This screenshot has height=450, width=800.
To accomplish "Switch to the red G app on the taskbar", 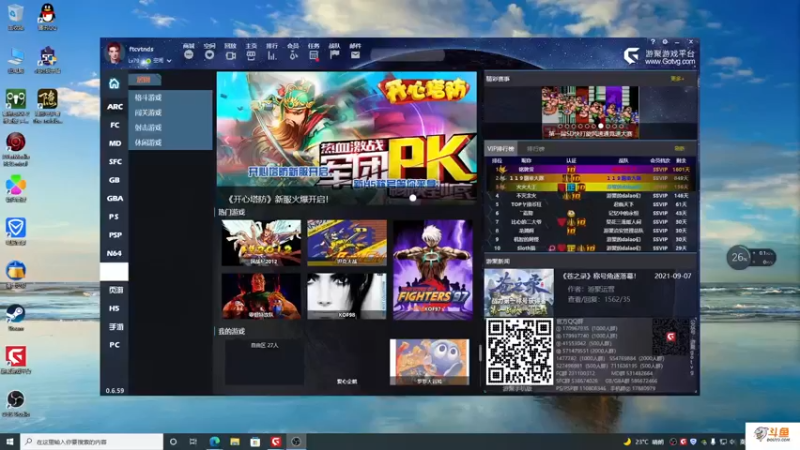I will 276,442.
